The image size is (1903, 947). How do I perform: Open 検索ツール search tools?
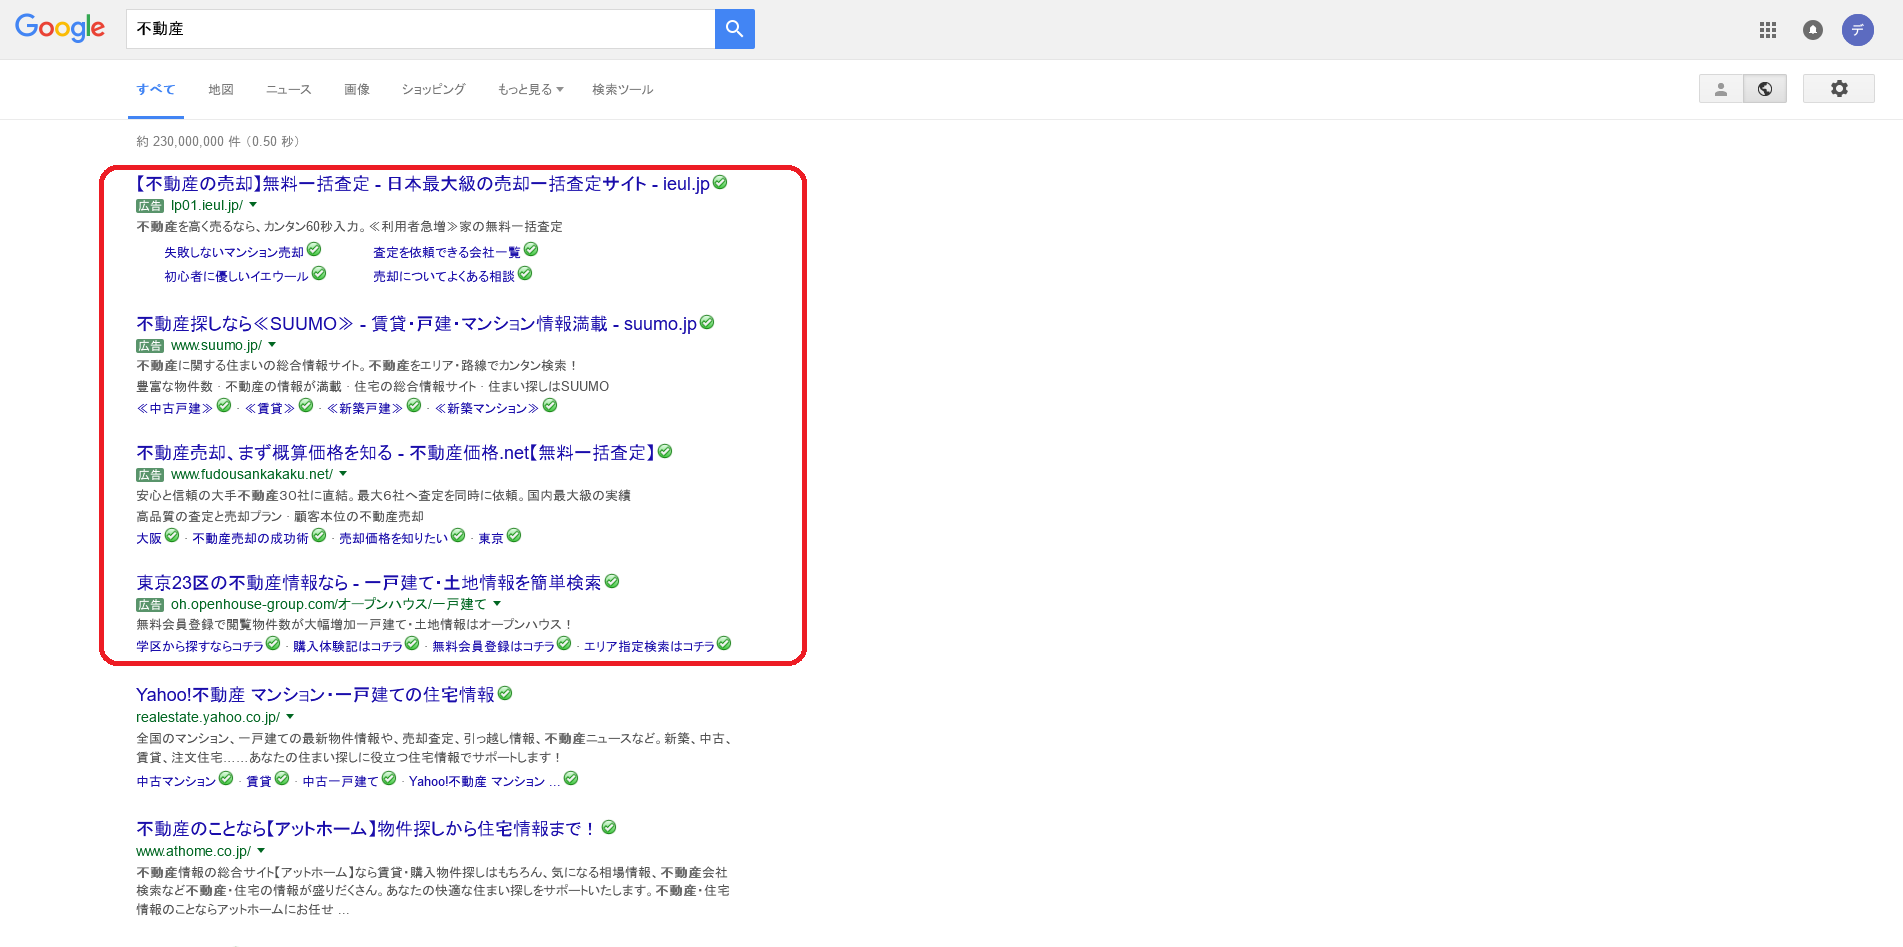pos(623,90)
